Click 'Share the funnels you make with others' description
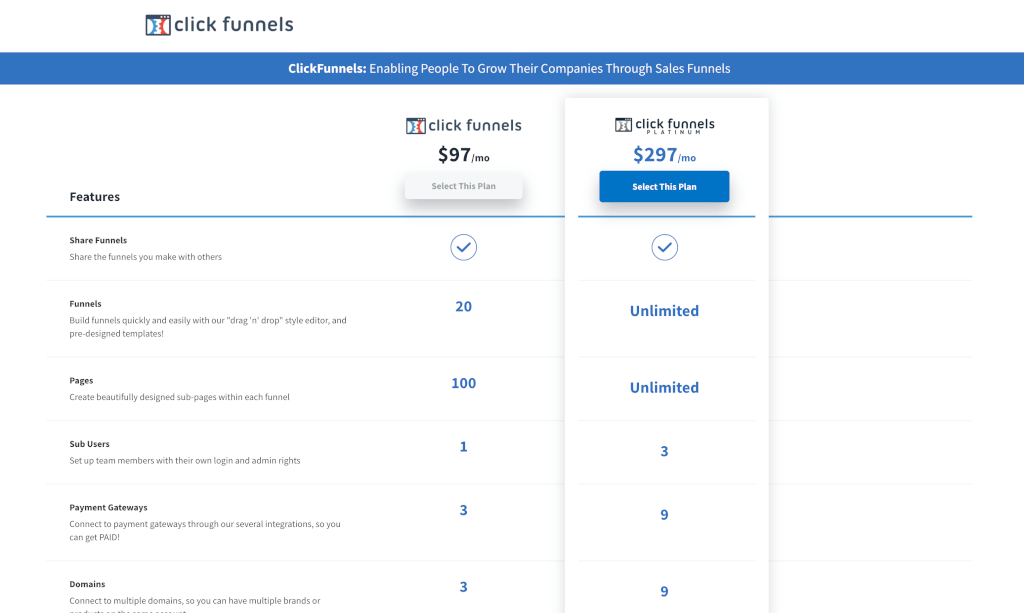1024x613 pixels. point(146,257)
